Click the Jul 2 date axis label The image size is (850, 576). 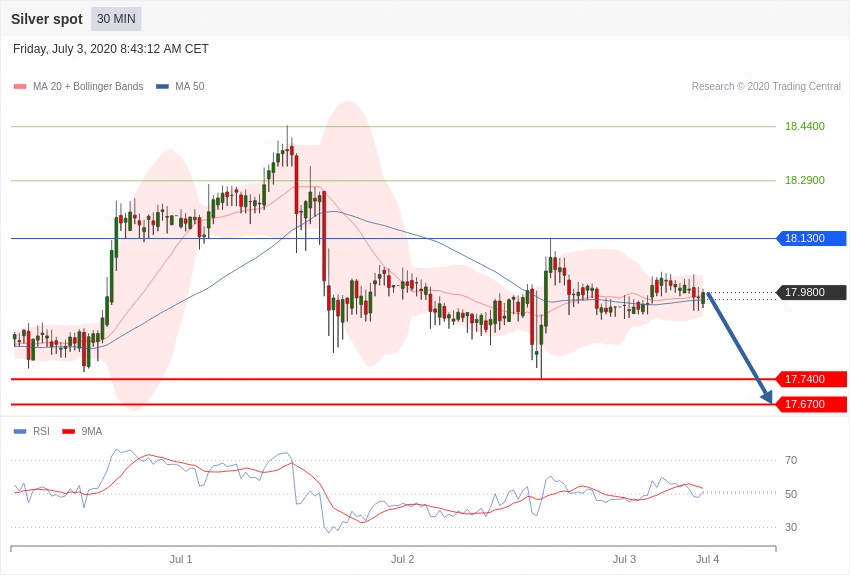pyautogui.click(x=402, y=559)
